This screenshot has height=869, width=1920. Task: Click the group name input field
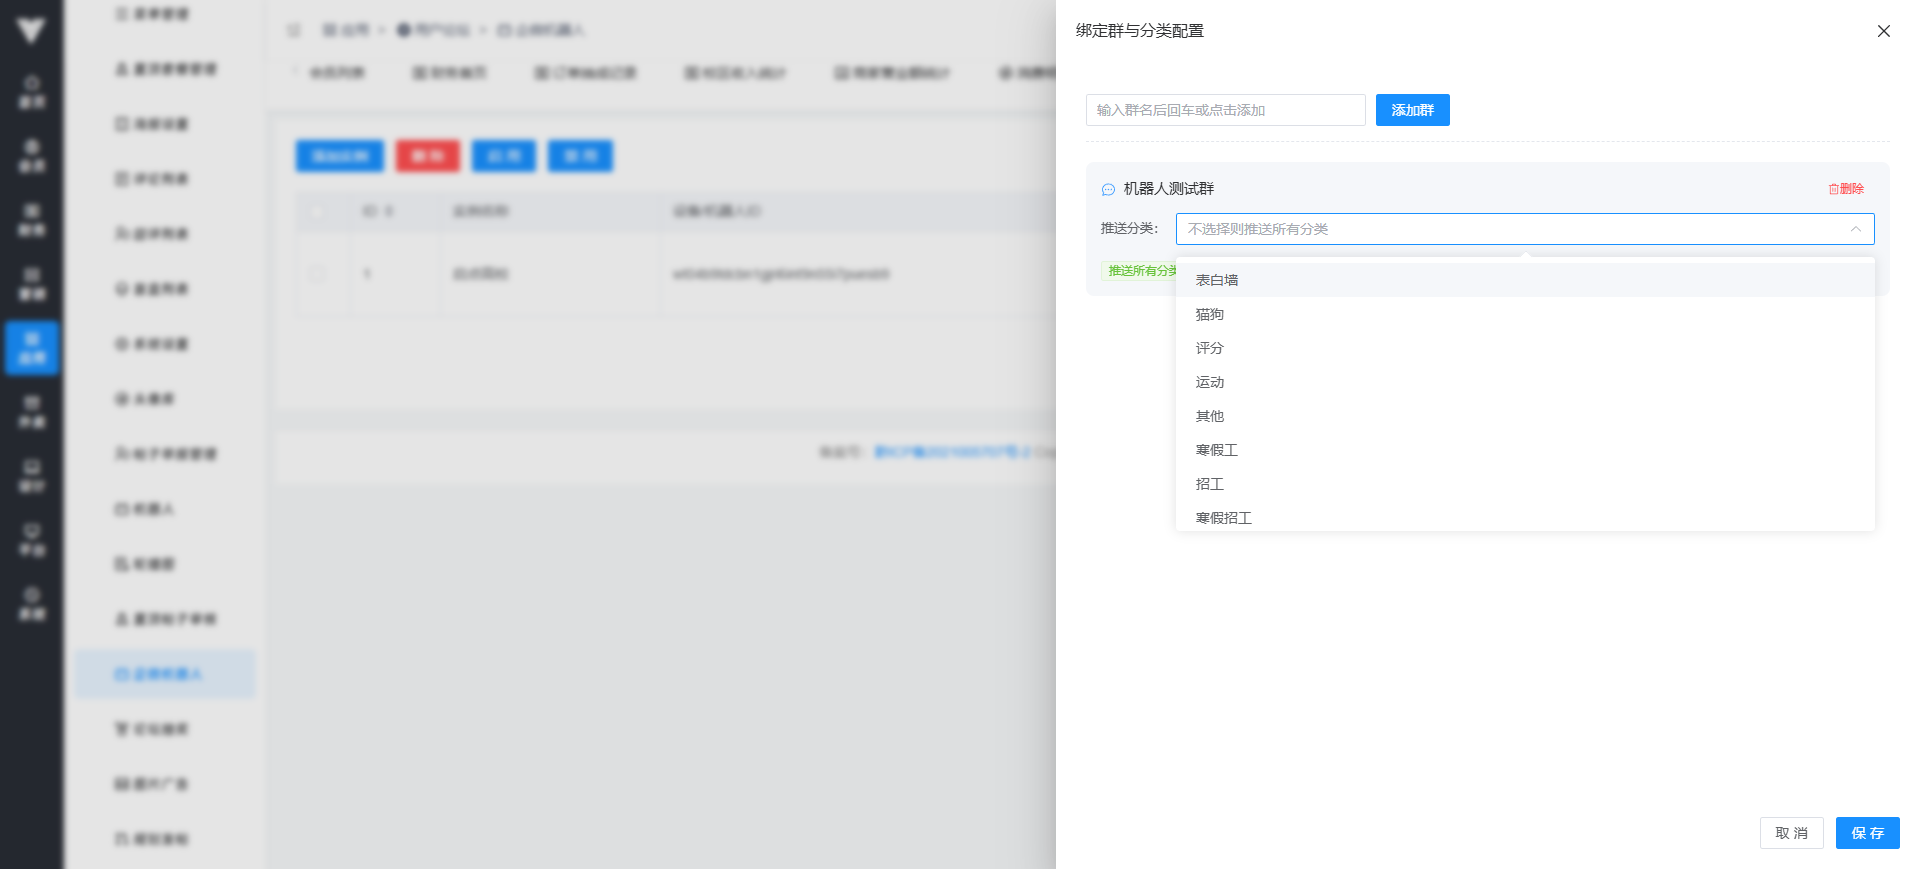tap(1225, 110)
